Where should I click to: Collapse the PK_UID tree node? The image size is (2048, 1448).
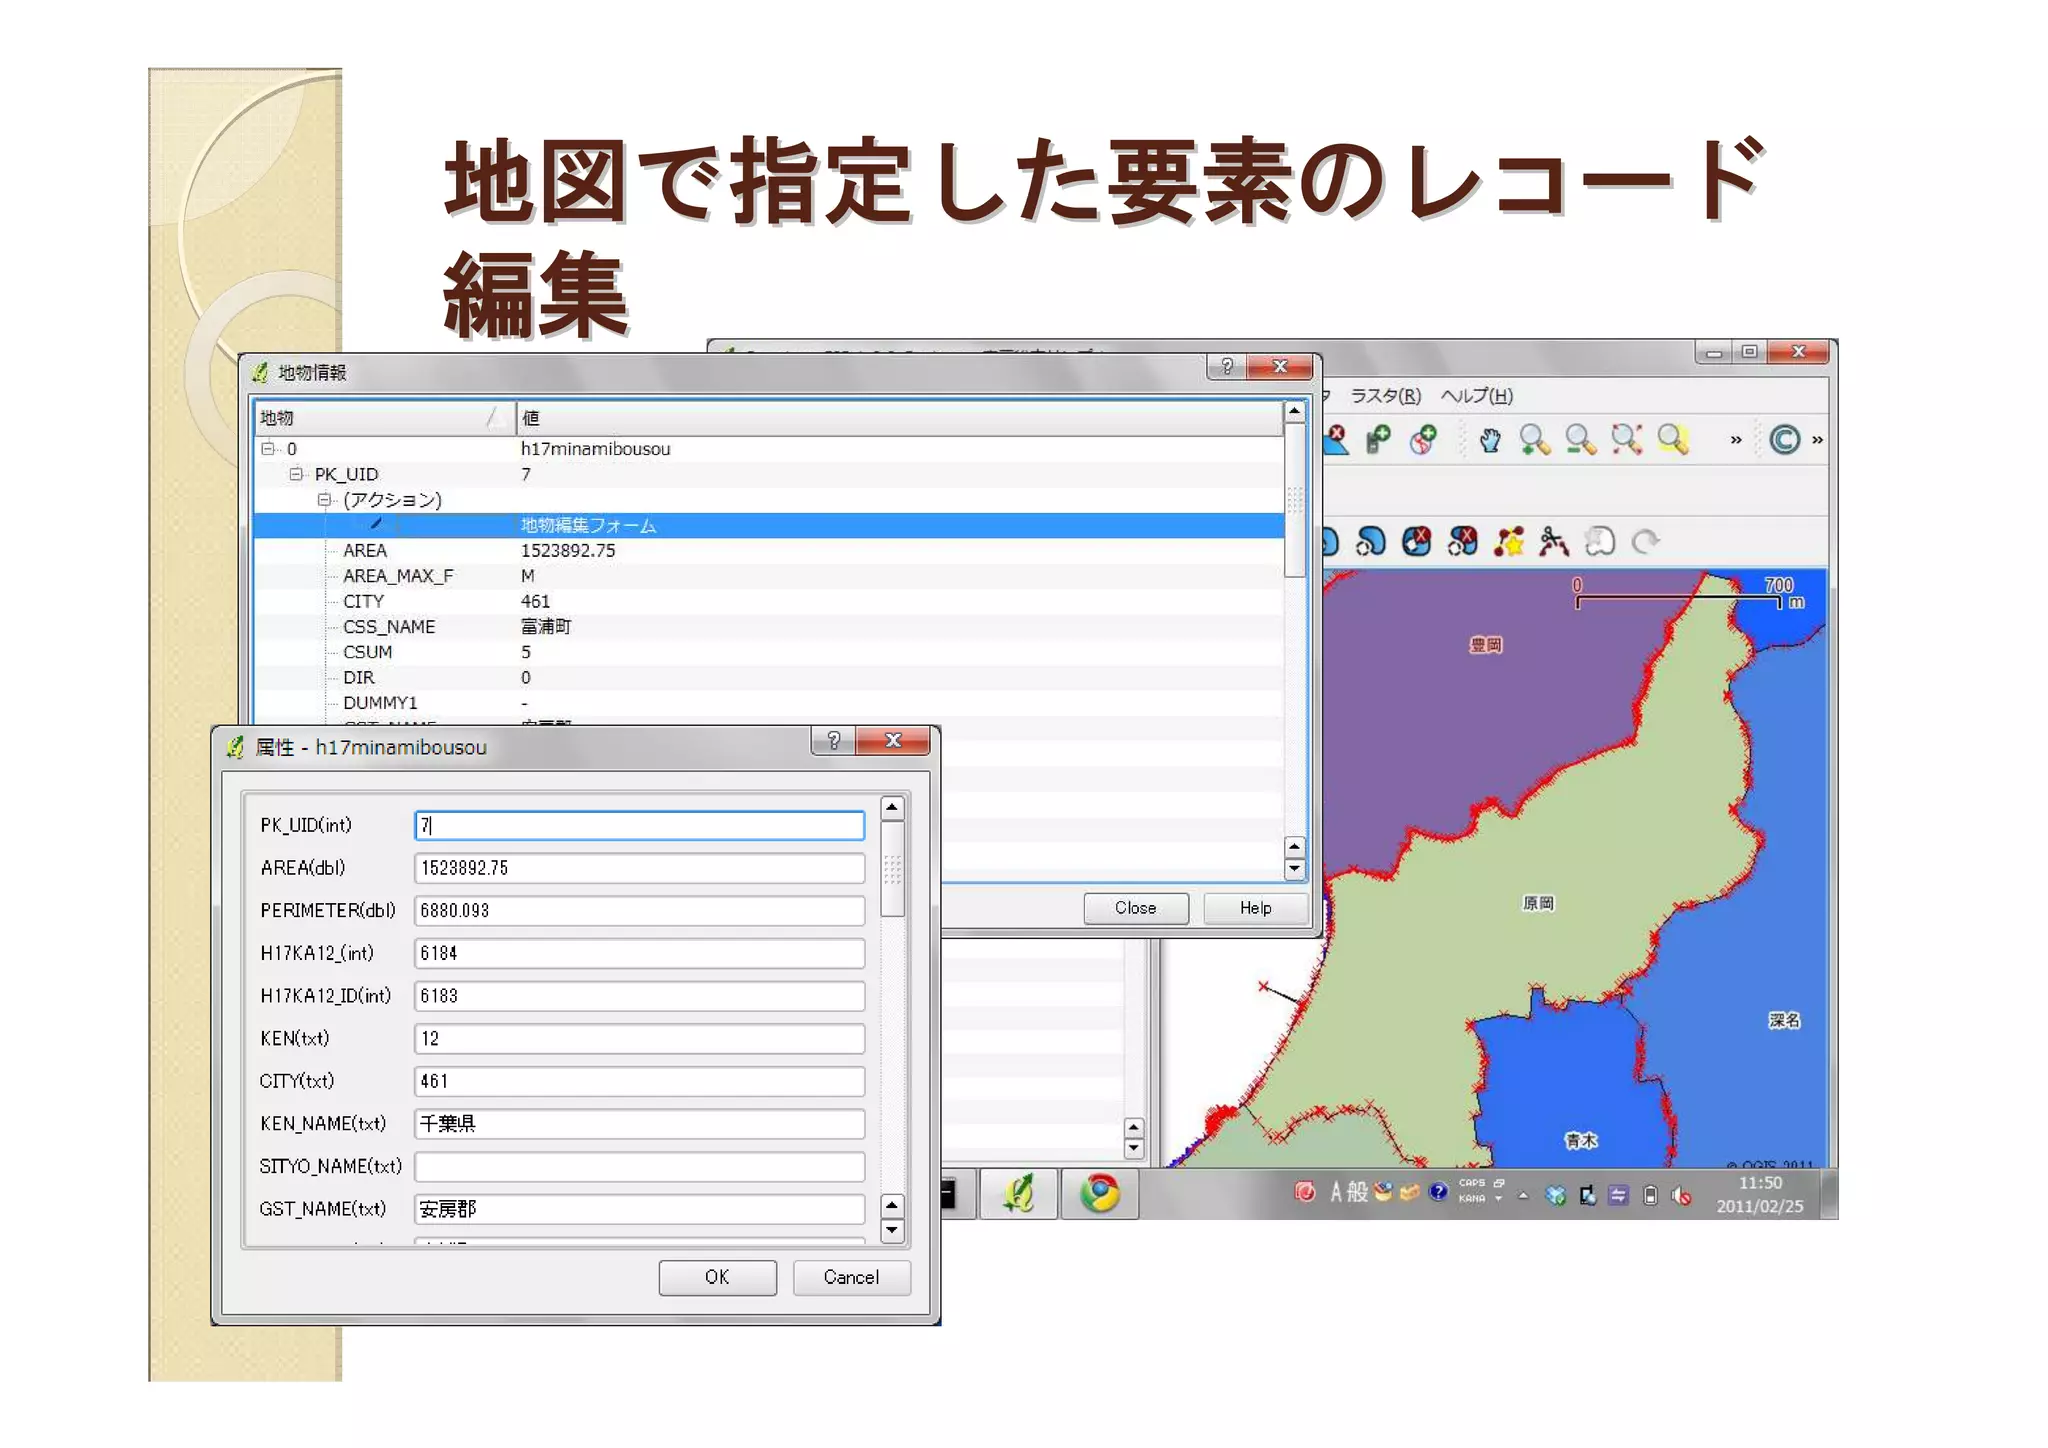click(295, 474)
